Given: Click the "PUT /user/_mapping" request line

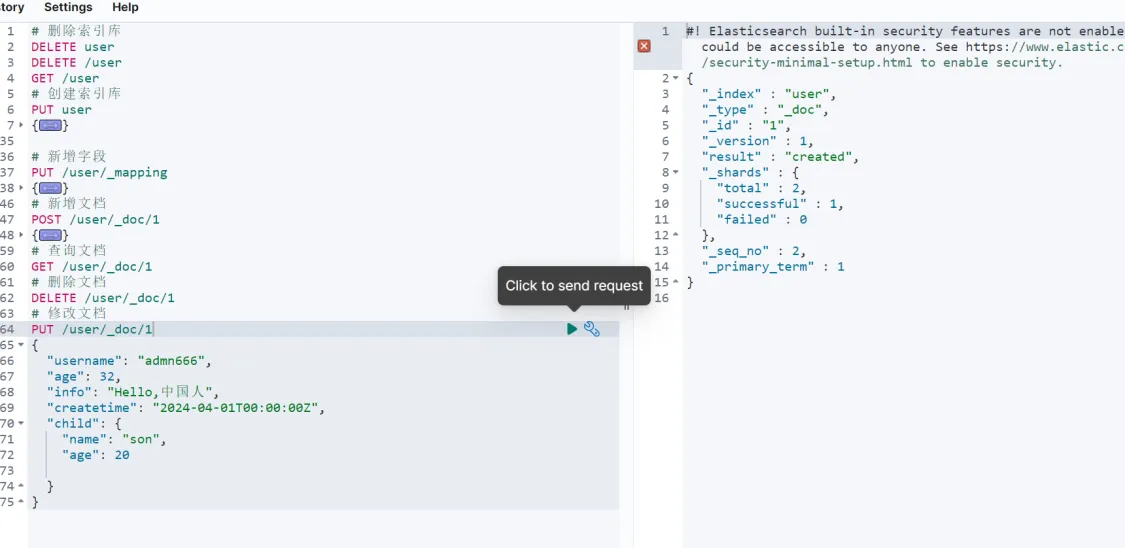Looking at the screenshot, I should click(99, 172).
